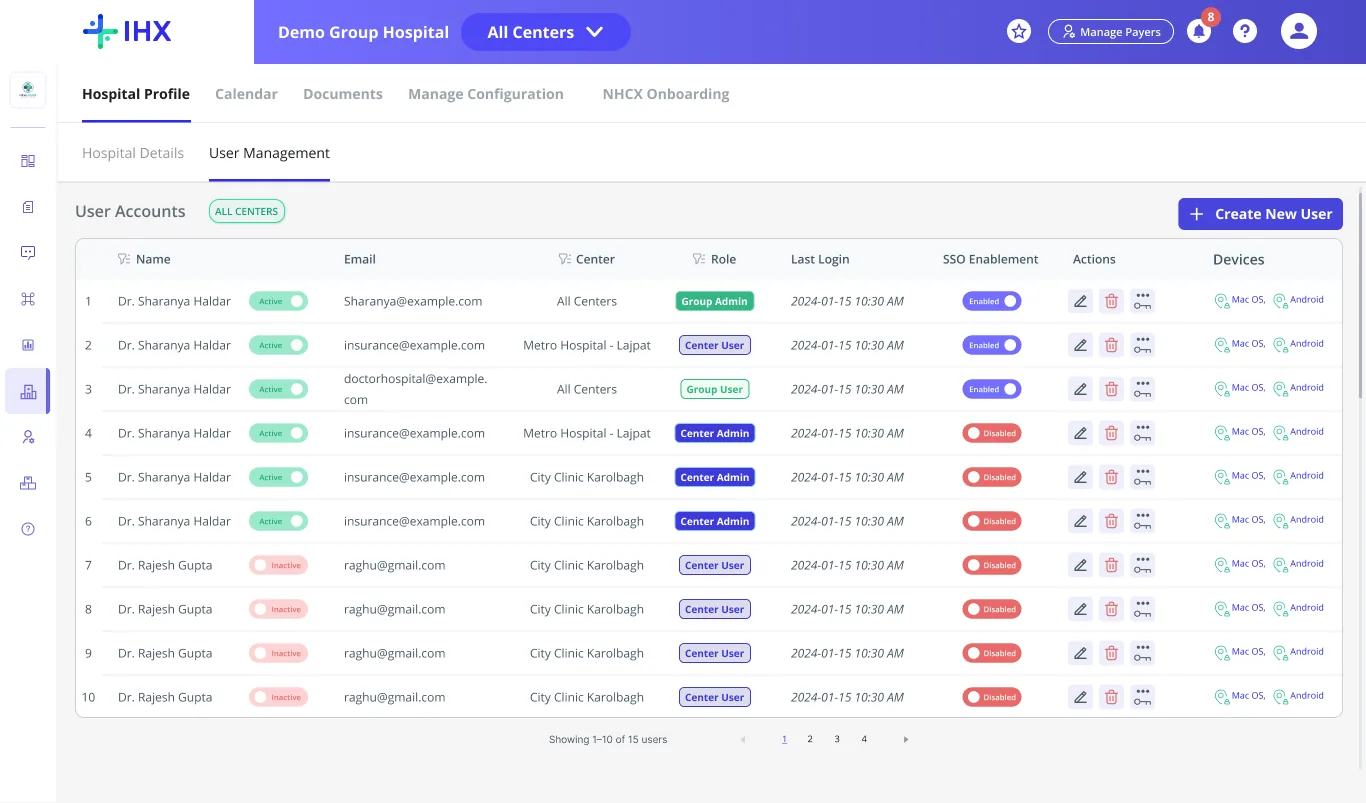The height and width of the screenshot is (803, 1366).
Task: Open the Role column filter
Action: tap(699, 259)
